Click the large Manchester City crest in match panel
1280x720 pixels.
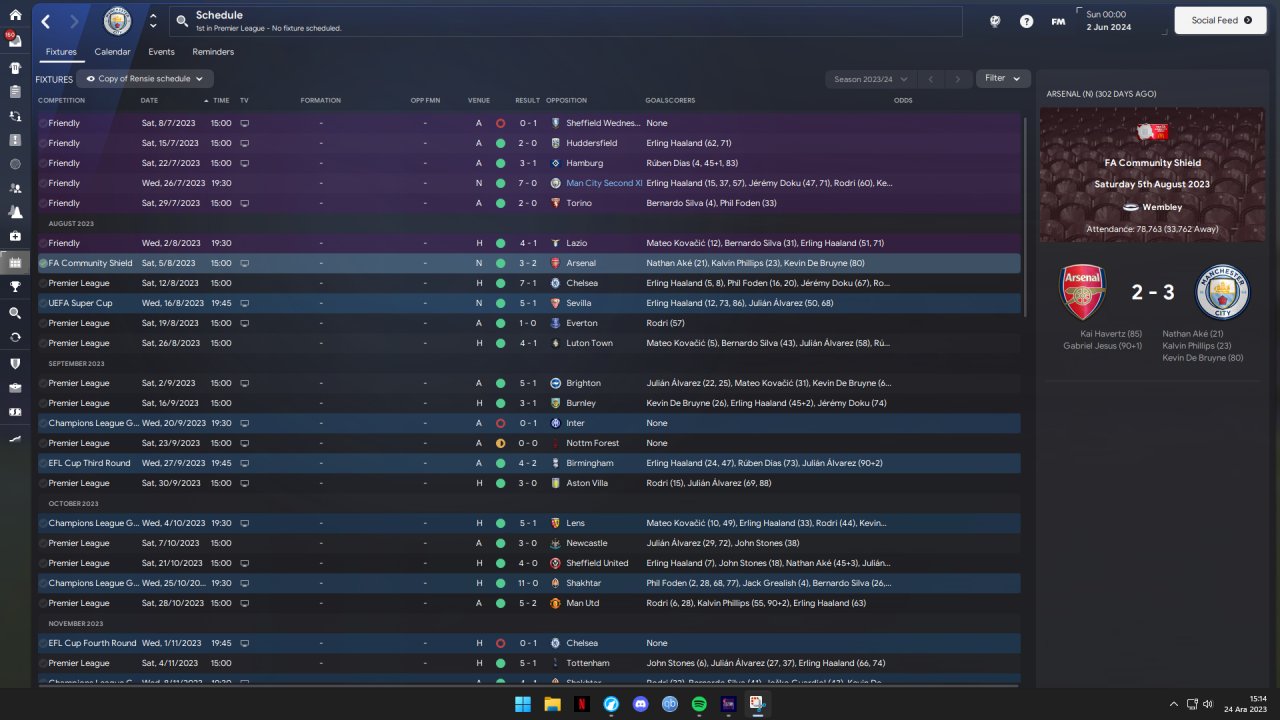[x=1222, y=292]
